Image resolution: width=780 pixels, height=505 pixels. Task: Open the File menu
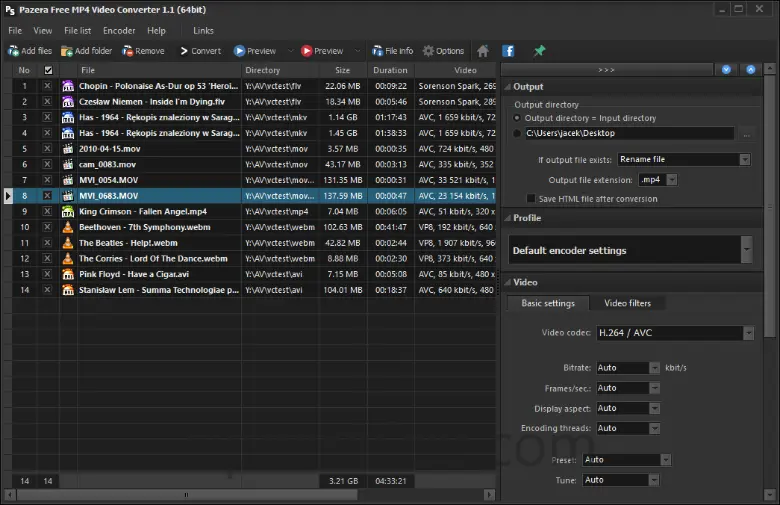[x=15, y=30]
